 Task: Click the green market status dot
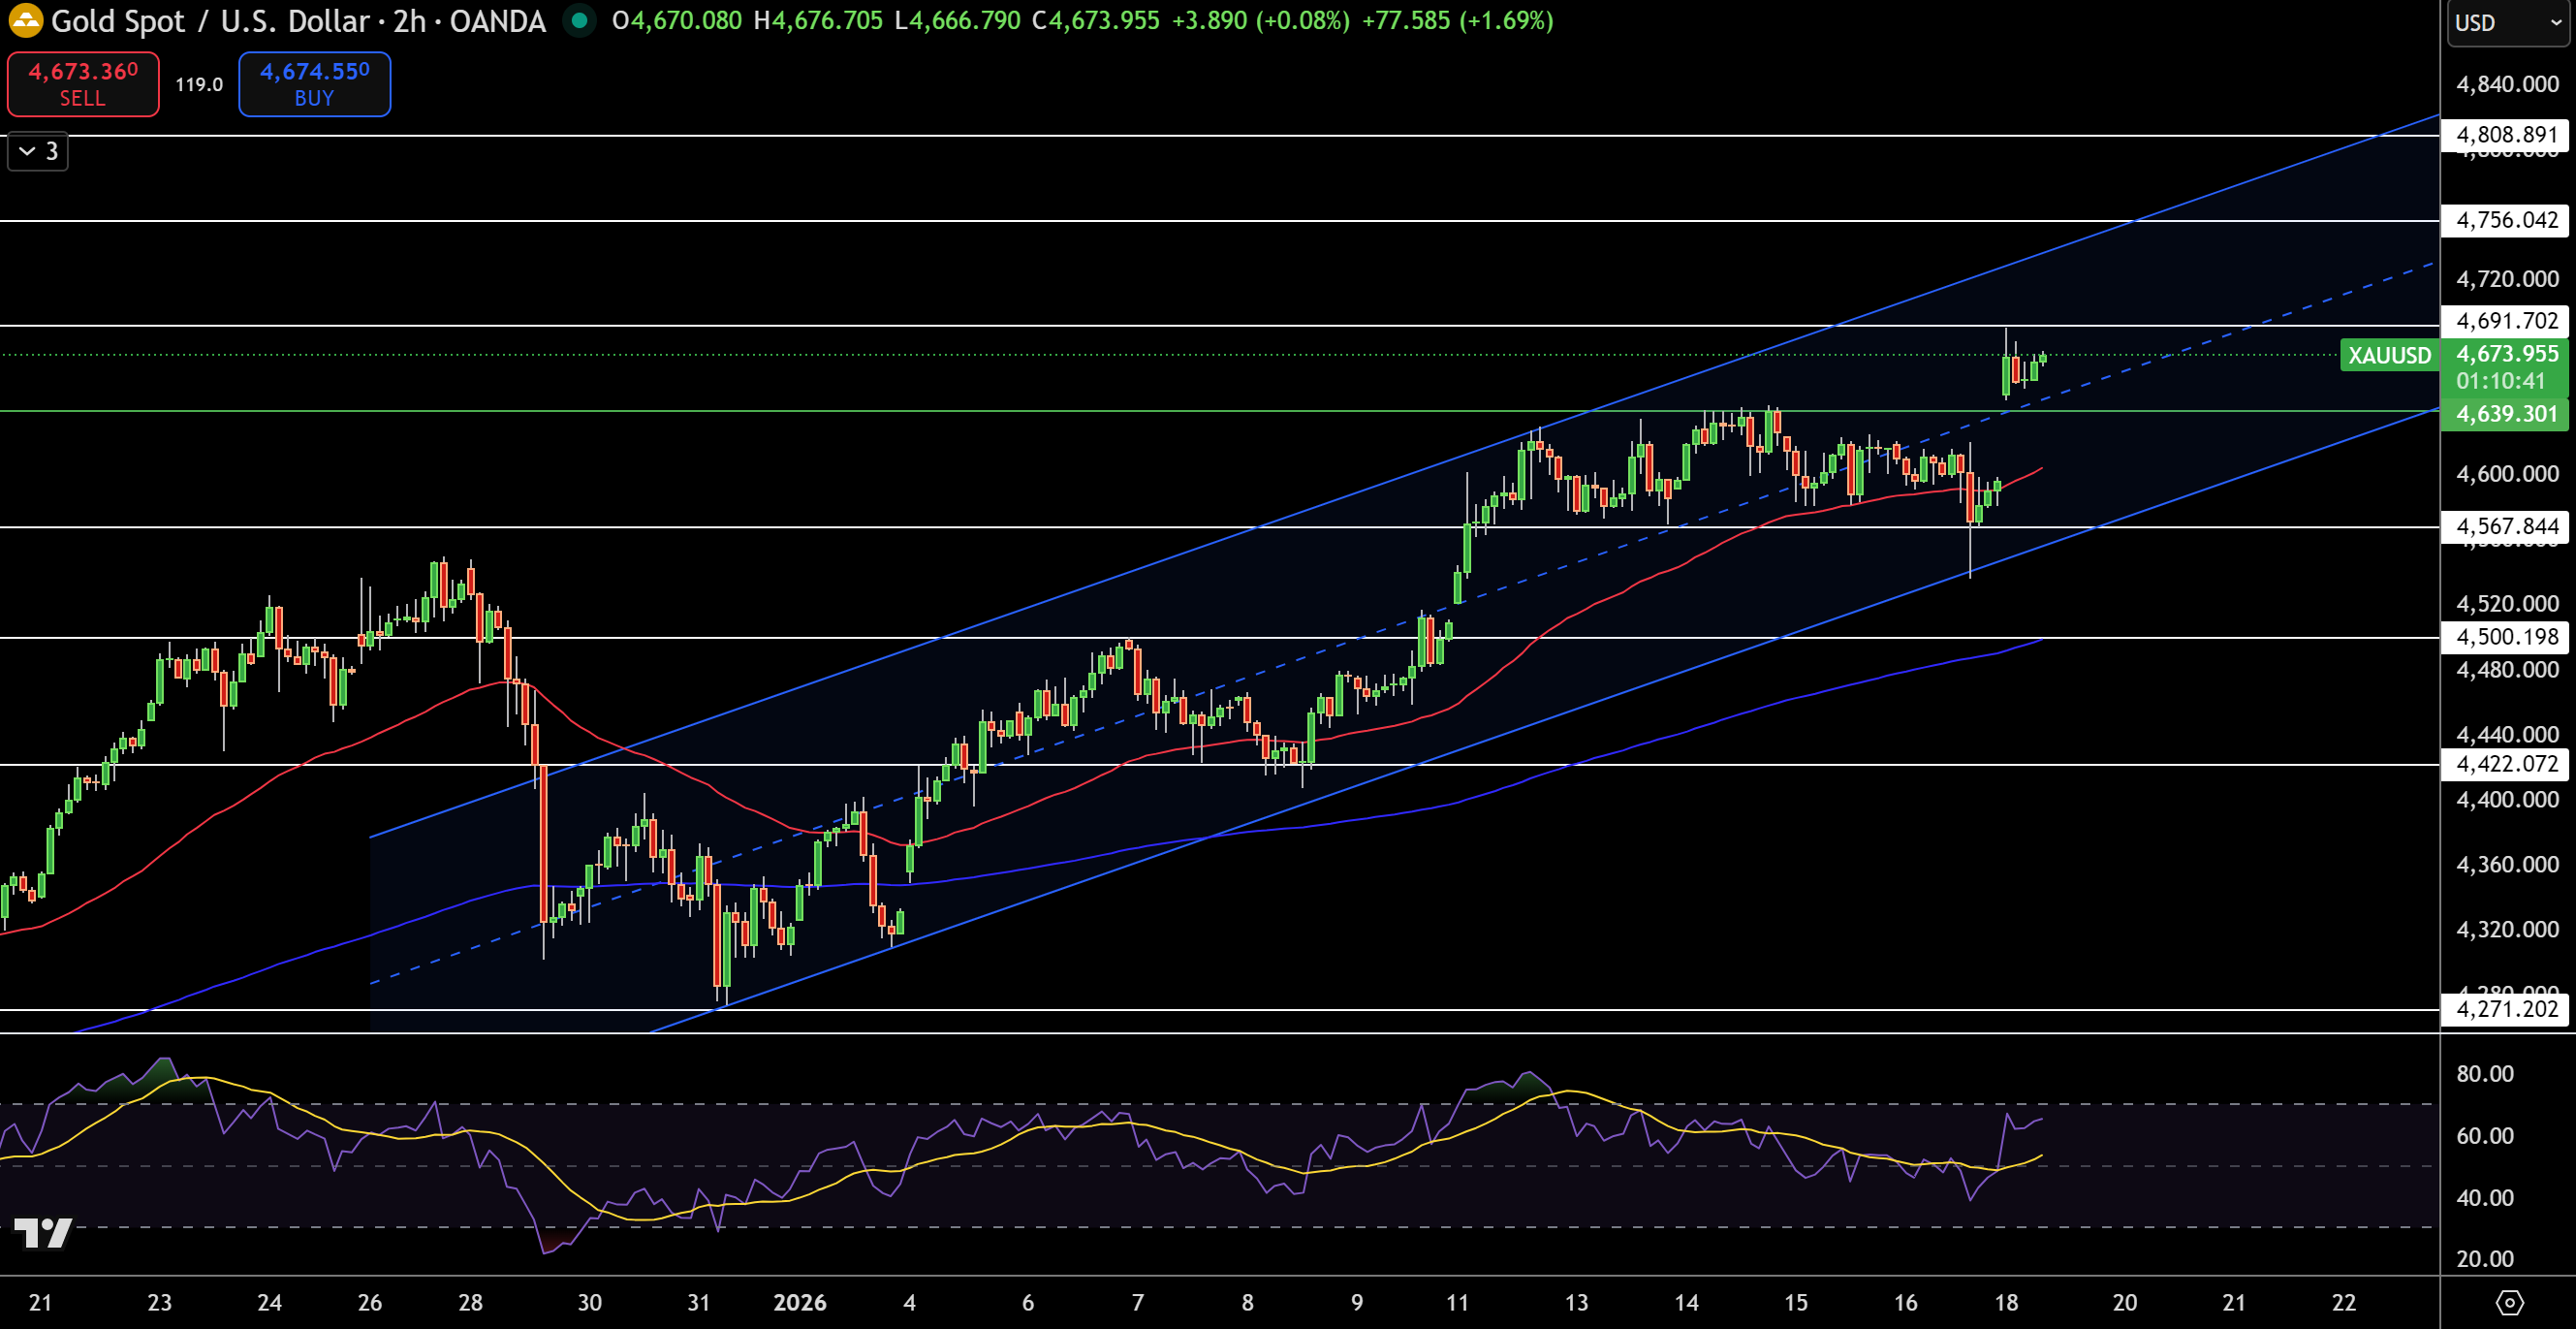[x=579, y=20]
